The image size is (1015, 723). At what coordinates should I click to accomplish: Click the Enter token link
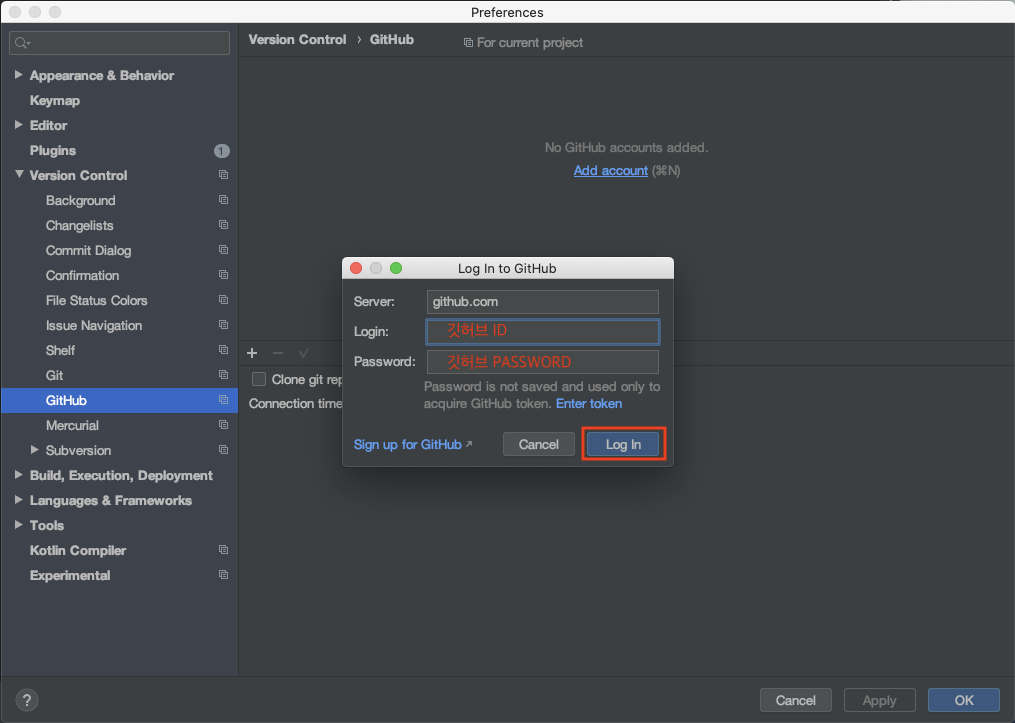(x=588, y=403)
